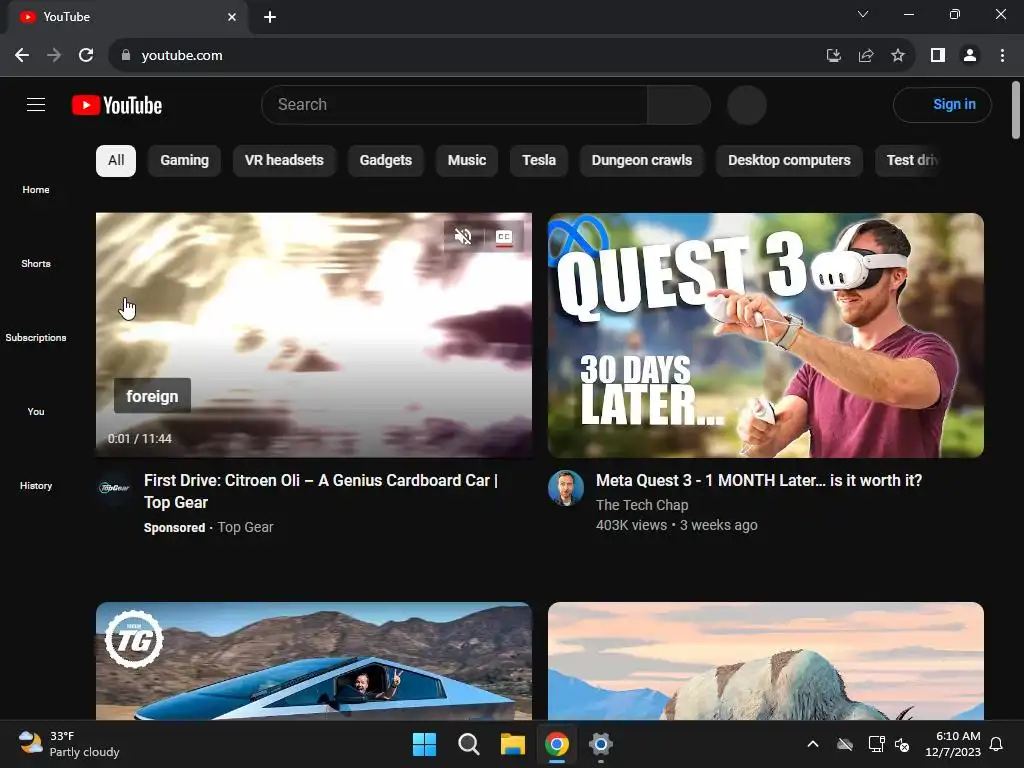Open First Drive: Citroen Oli video title
The height and width of the screenshot is (768, 1024).
click(x=321, y=491)
